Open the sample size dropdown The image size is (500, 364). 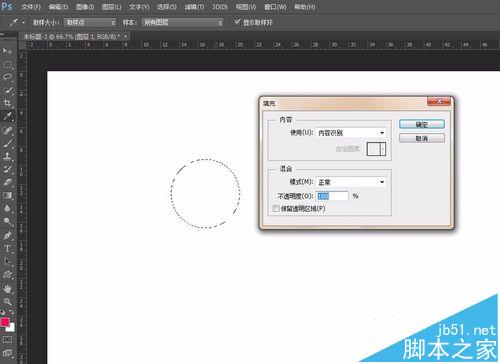tap(90, 23)
